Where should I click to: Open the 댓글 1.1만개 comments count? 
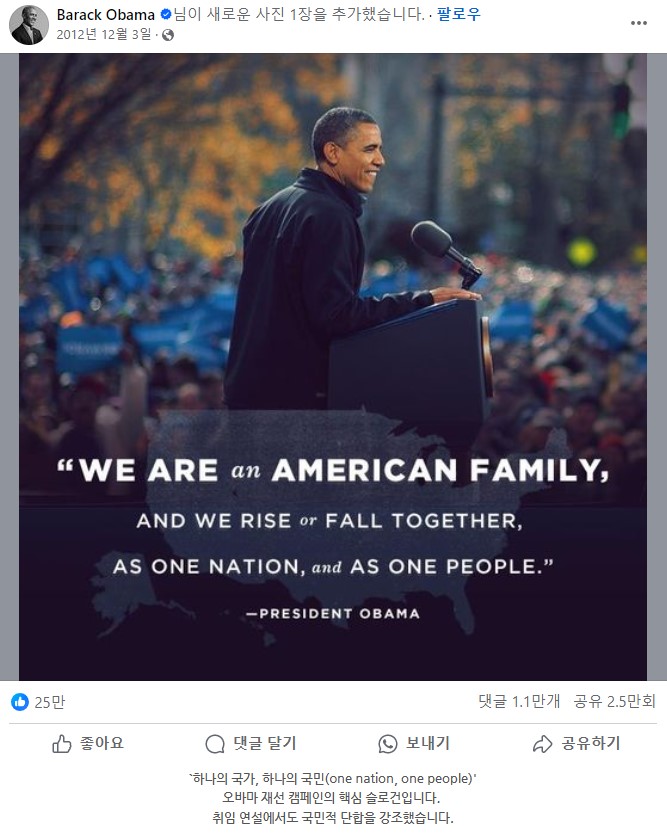tap(519, 701)
